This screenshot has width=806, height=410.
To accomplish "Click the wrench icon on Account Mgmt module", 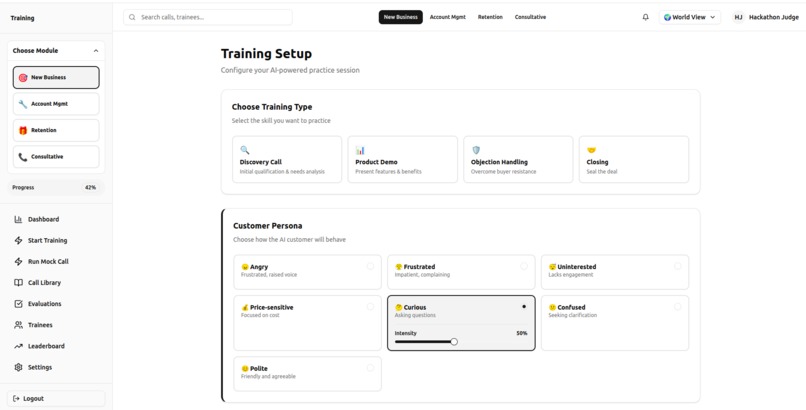I will [23, 104].
